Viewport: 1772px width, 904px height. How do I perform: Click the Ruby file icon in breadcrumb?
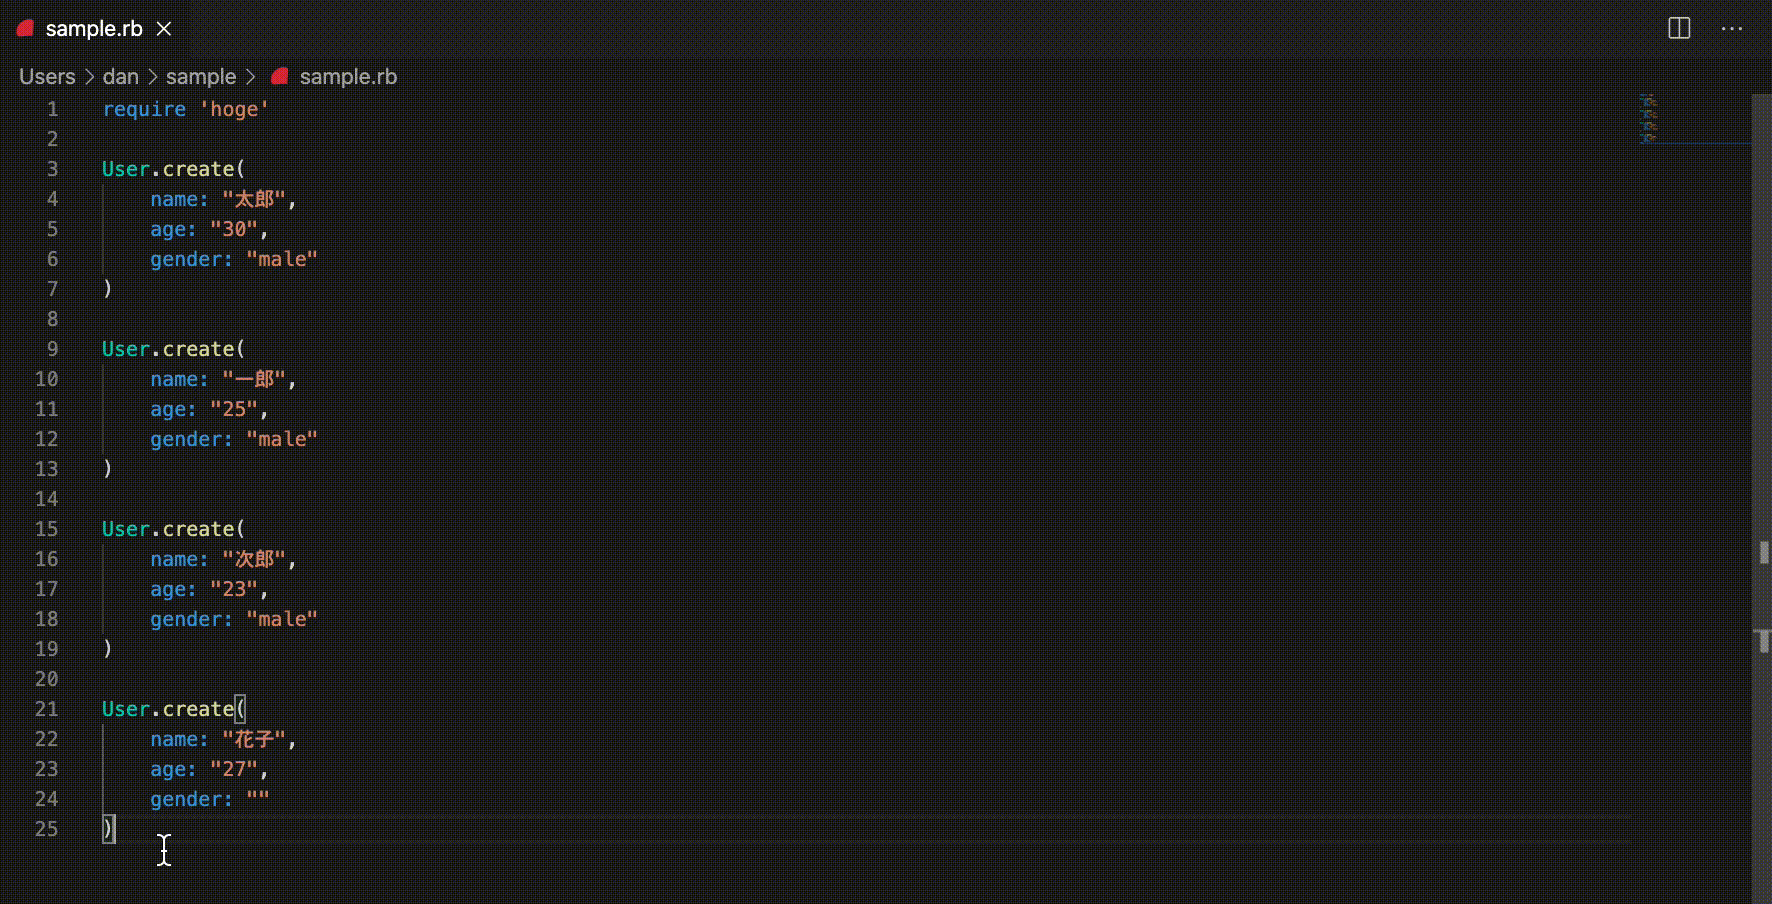(x=279, y=76)
